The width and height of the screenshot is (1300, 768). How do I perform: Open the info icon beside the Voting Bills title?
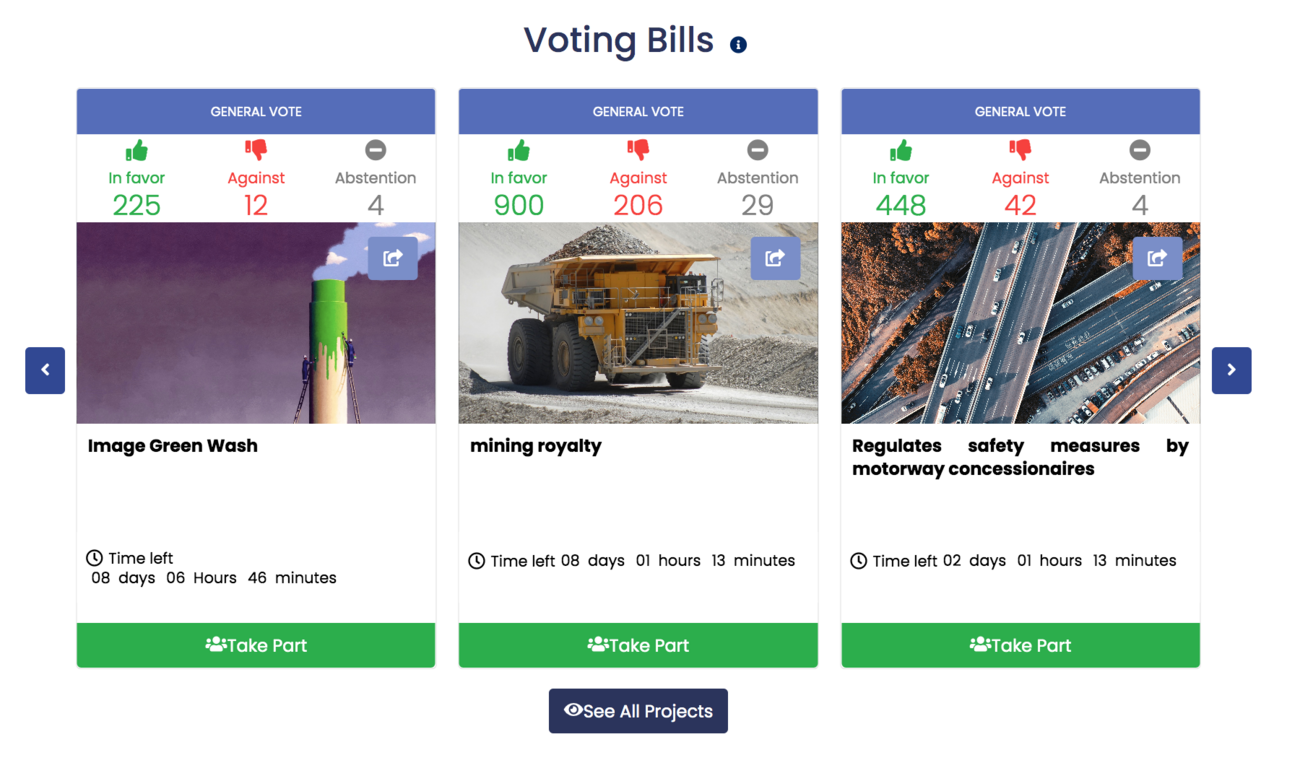click(738, 43)
